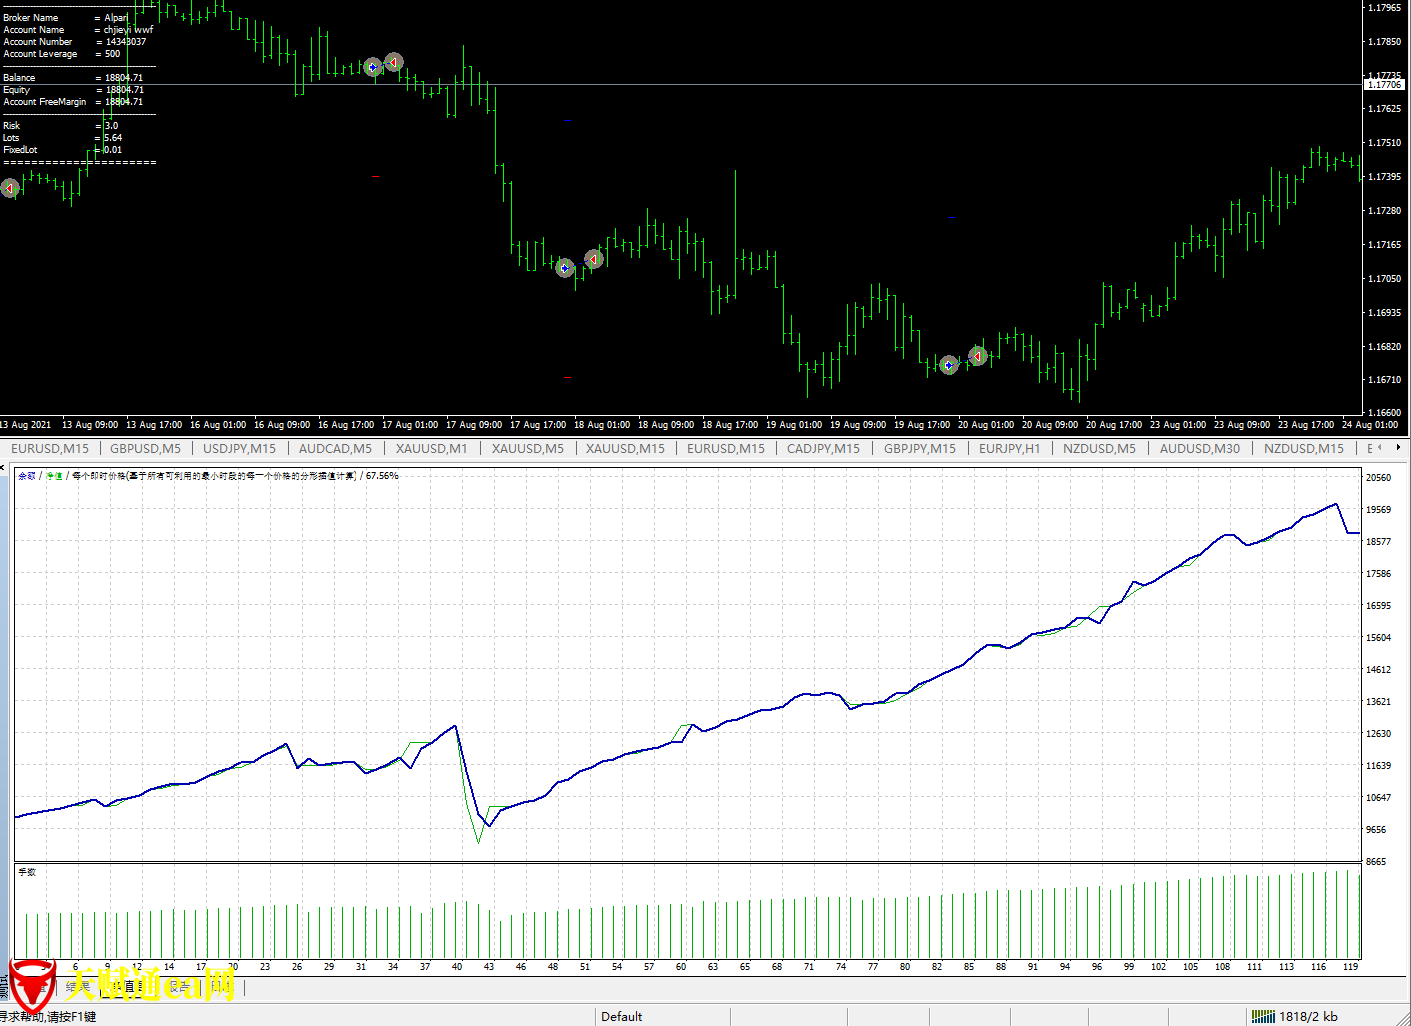
Task: Click the blue entry arrow near 18 Aug 01:00
Action: [565, 268]
